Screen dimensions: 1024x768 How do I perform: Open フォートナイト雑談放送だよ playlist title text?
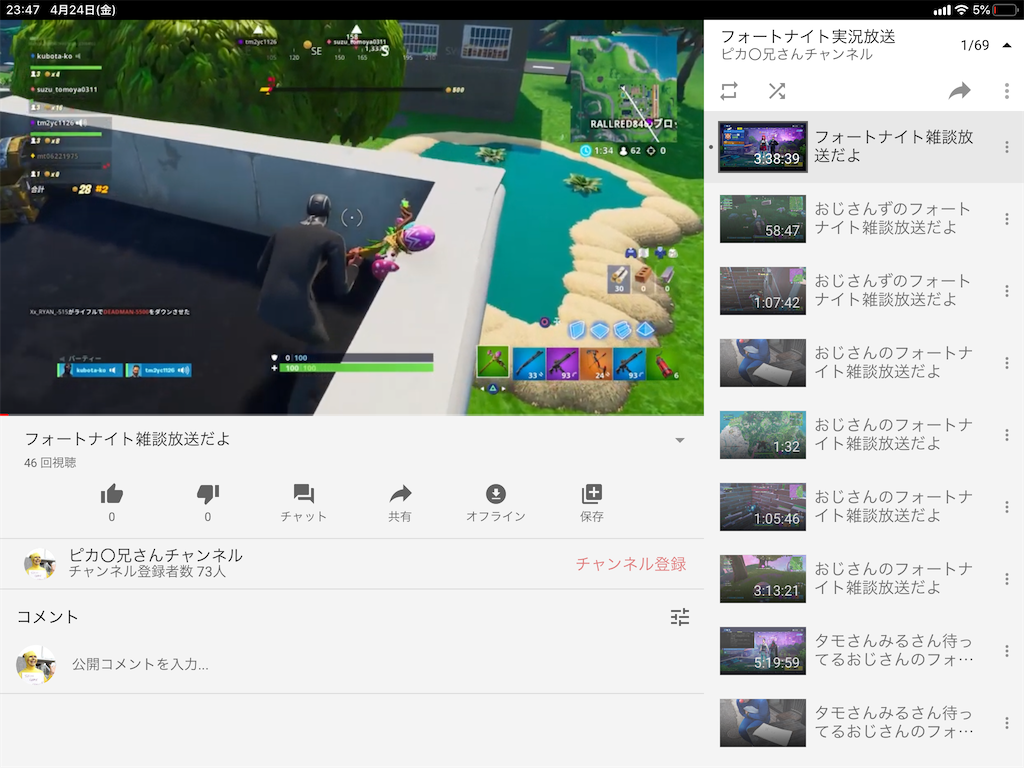click(893, 146)
